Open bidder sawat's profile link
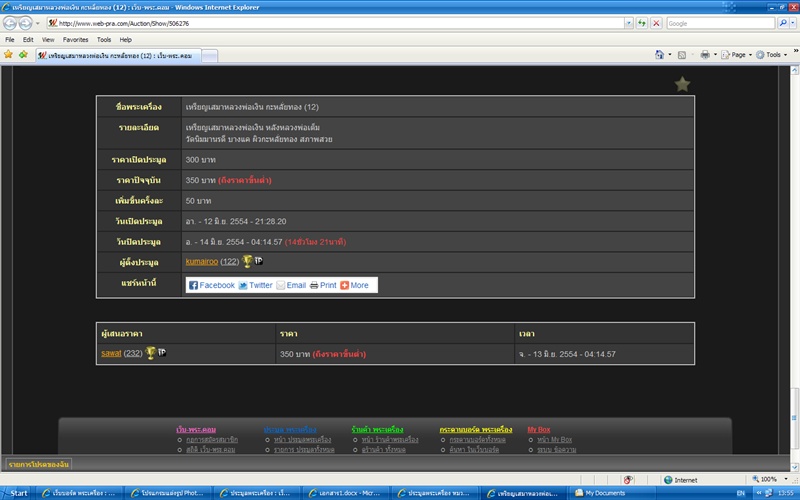Screen dimensions: 800x500 [x=111, y=353]
